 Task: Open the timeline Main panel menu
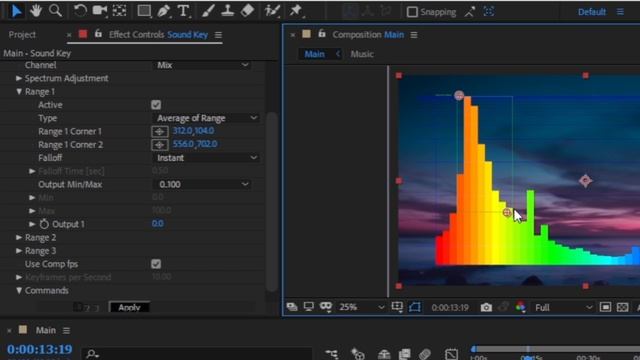coord(66,330)
